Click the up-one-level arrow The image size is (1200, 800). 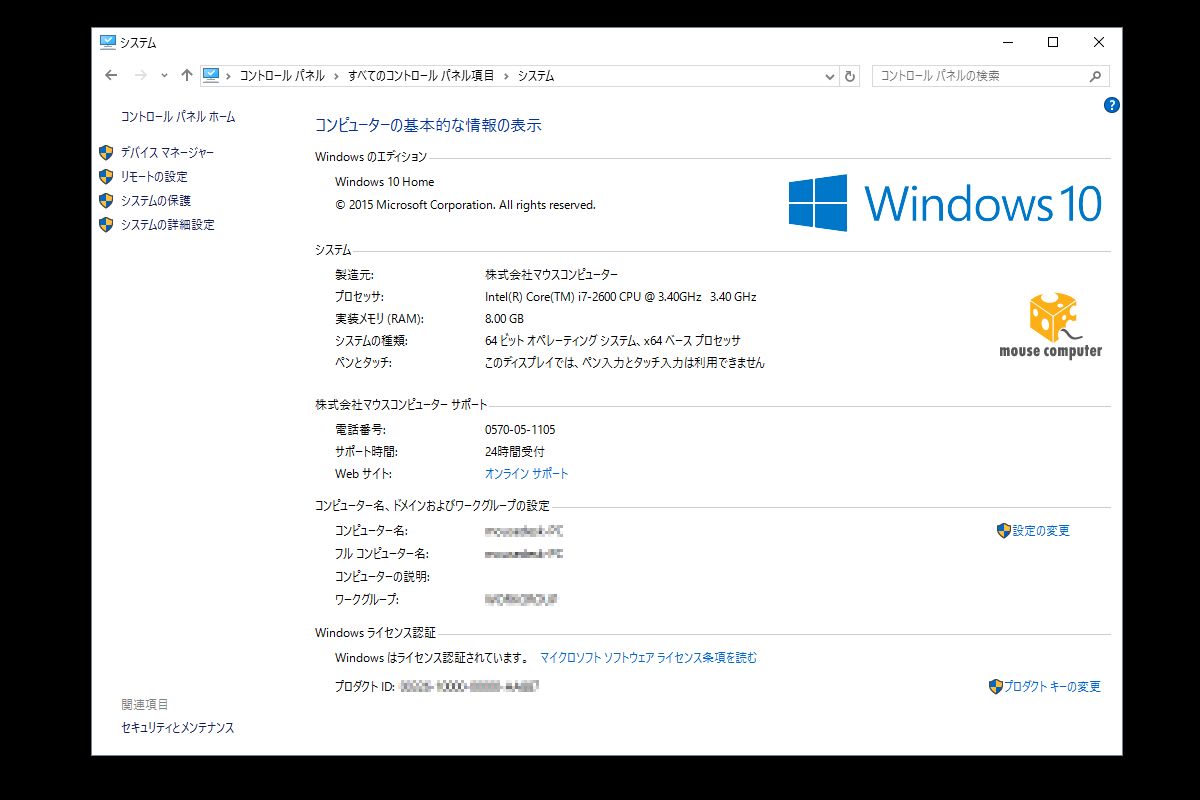tap(187, 76)
